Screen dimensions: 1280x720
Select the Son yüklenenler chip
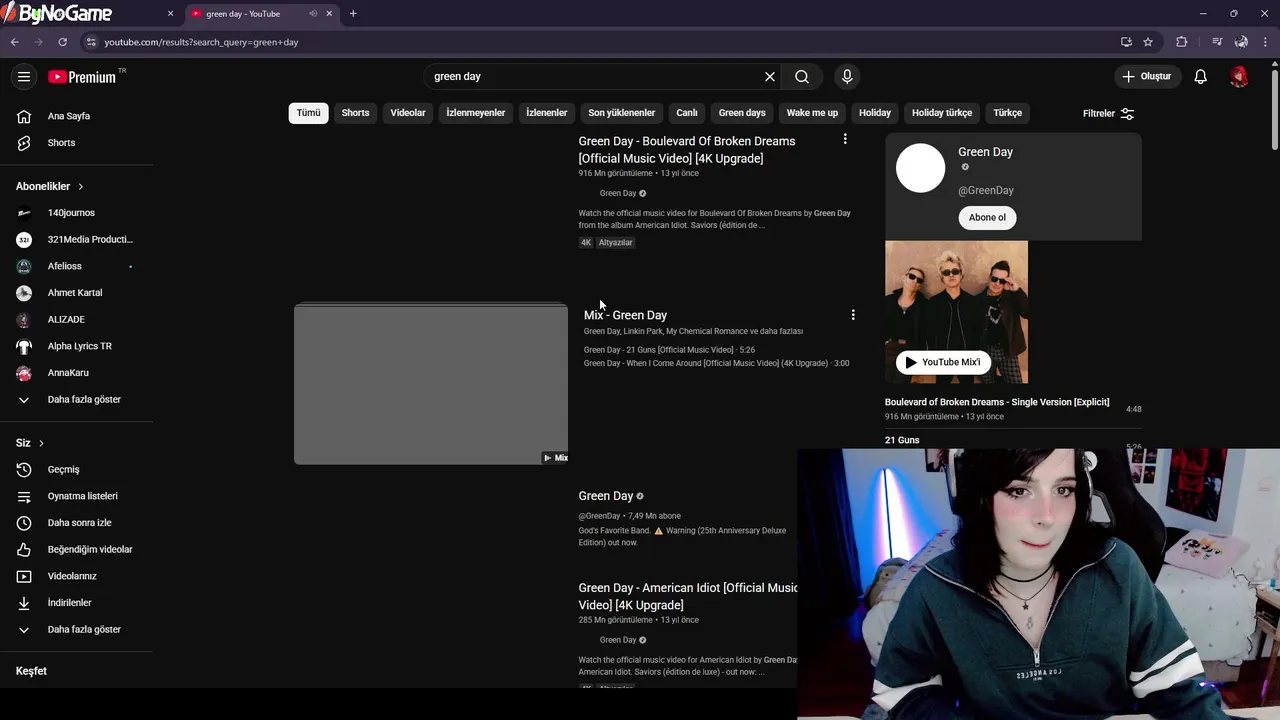click(622, 113)
